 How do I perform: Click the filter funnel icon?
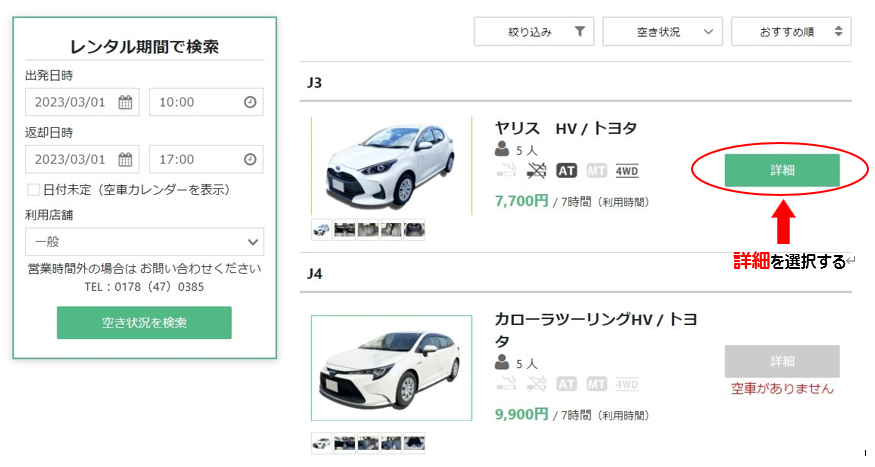[580, 32]
